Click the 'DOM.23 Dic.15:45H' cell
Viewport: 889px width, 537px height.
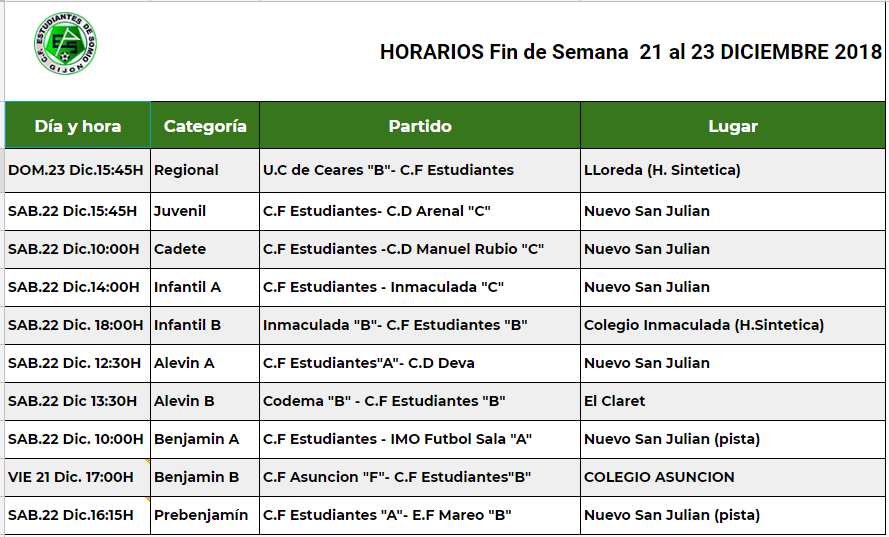(x=78, y=170)
